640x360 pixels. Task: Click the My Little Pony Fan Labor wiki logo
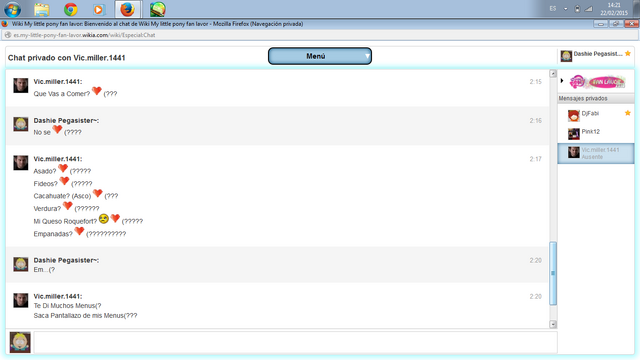click(597, 82)
